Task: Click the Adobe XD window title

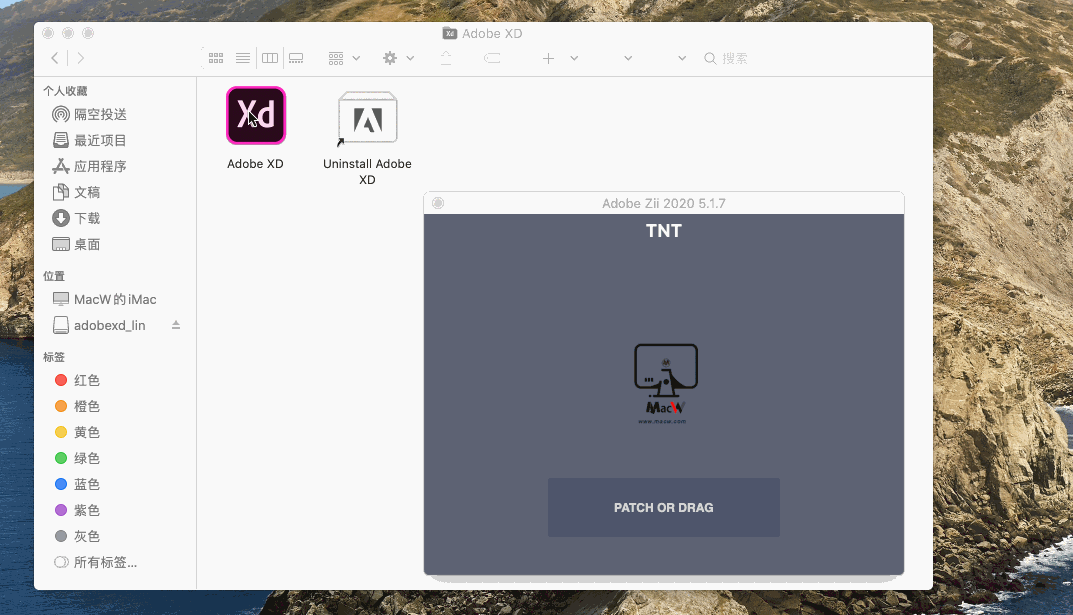Action: pyautogui.click(x=492, y=34)
